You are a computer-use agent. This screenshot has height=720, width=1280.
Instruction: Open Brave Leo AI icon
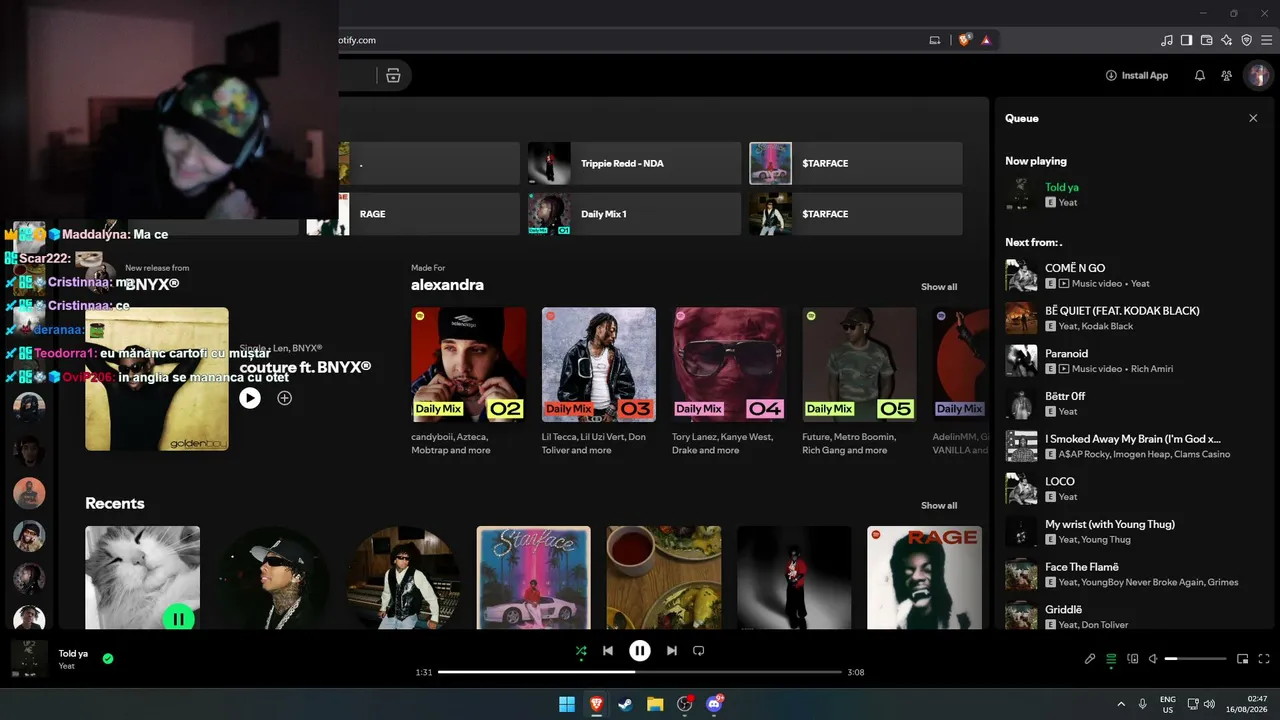(1227, 40)
